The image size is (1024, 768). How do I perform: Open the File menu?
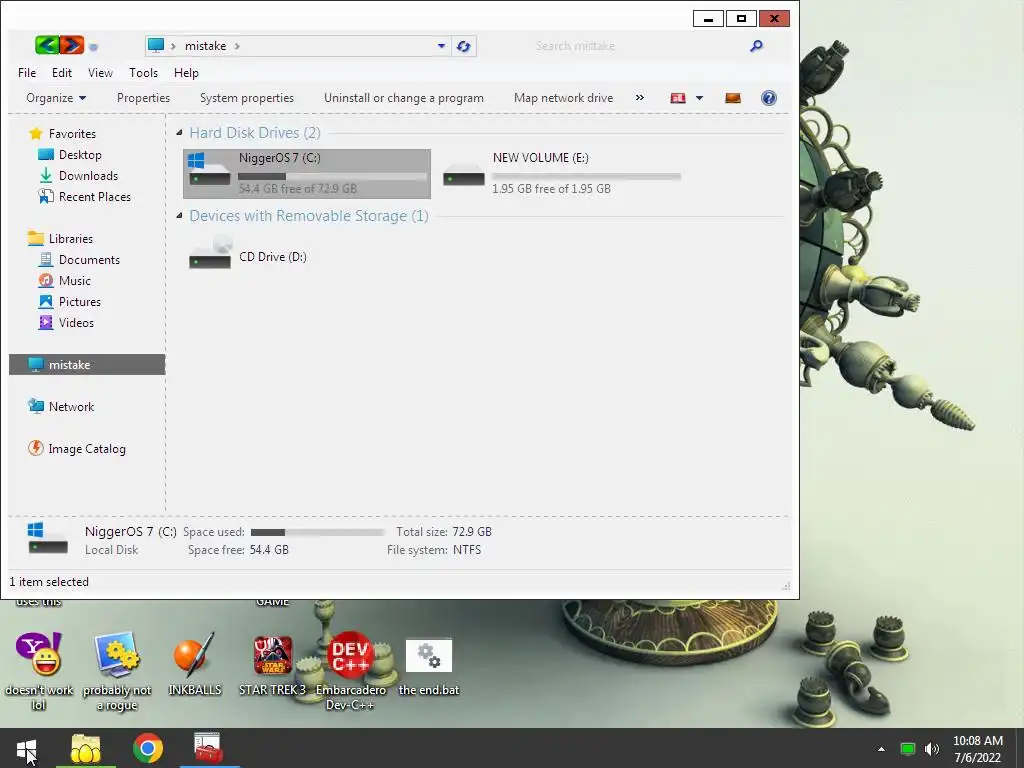tap(27, 72)
